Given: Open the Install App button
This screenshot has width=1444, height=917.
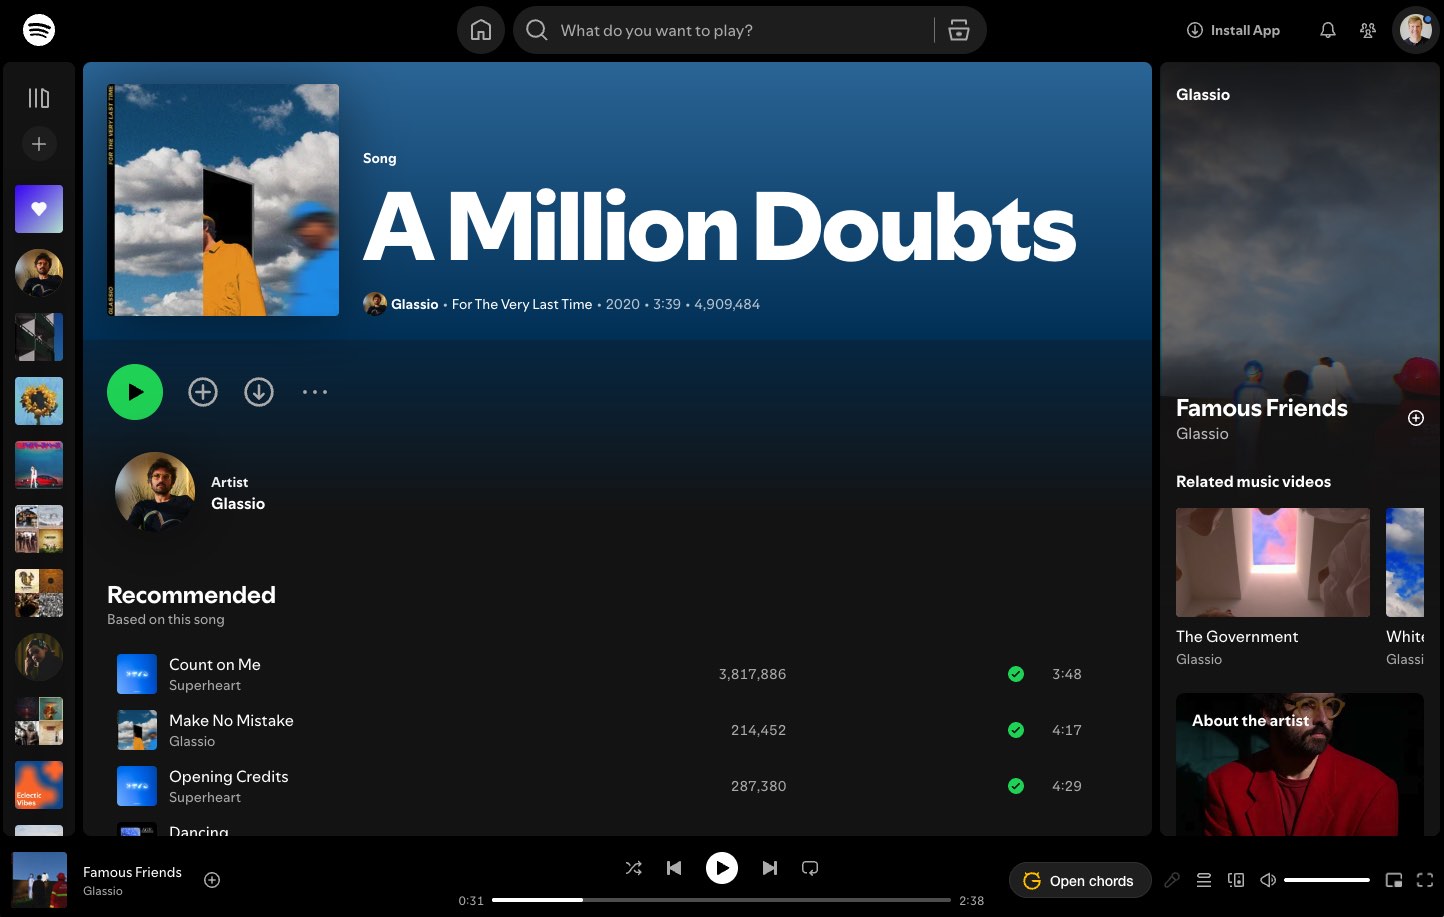Looking at the screenshot, I should click(x=1233, y=30).
